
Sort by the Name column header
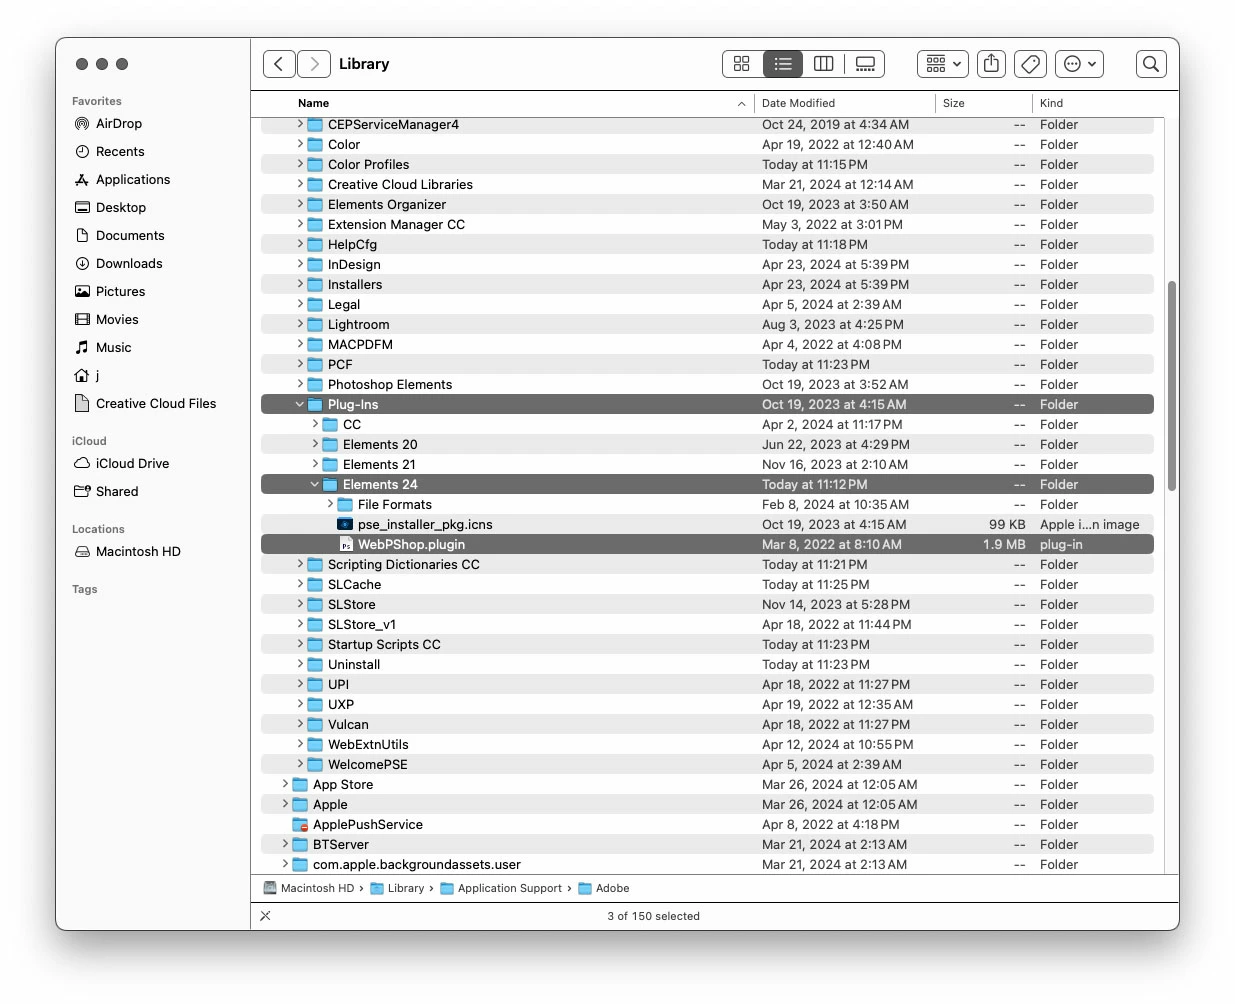[x=313, y=103]
